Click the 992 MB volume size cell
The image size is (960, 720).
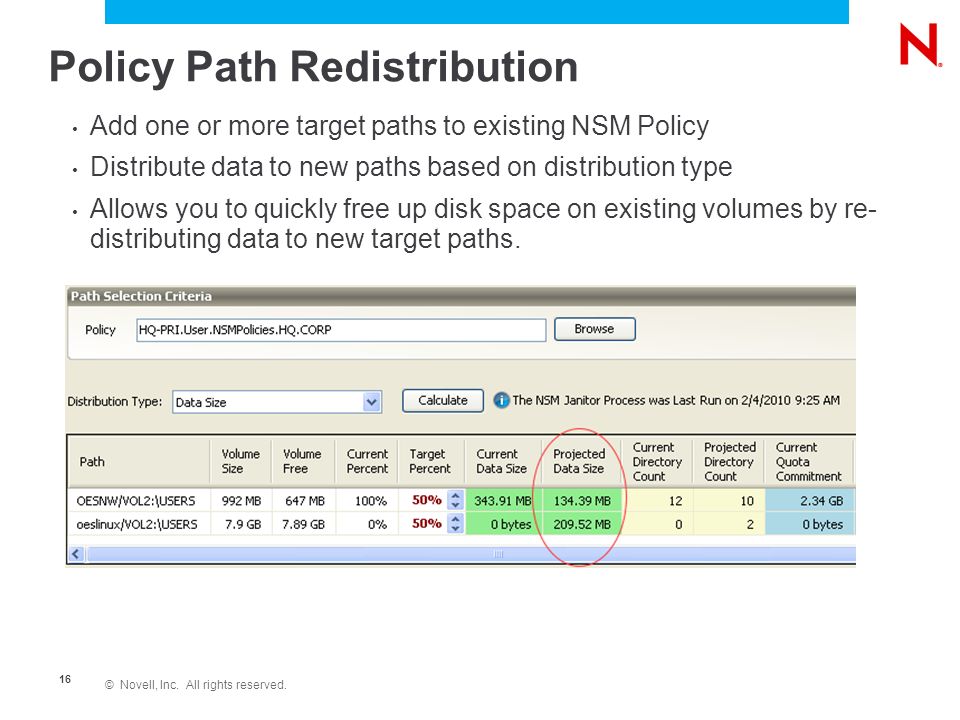coord(241,501)
